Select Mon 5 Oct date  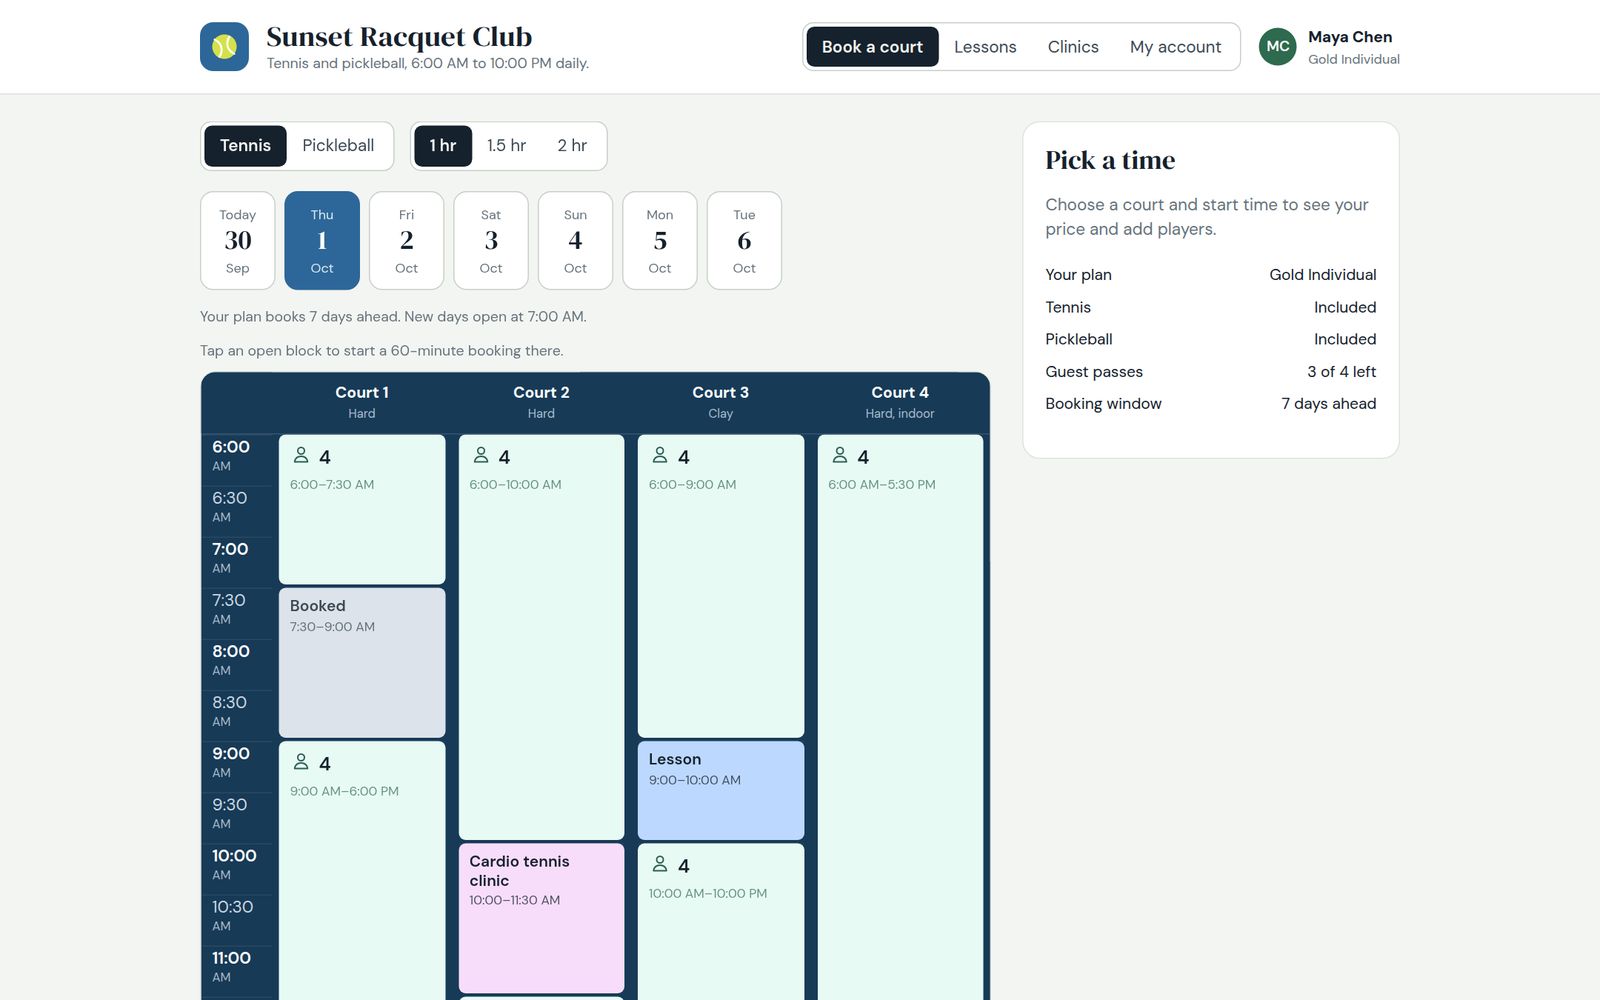(660, 241)
